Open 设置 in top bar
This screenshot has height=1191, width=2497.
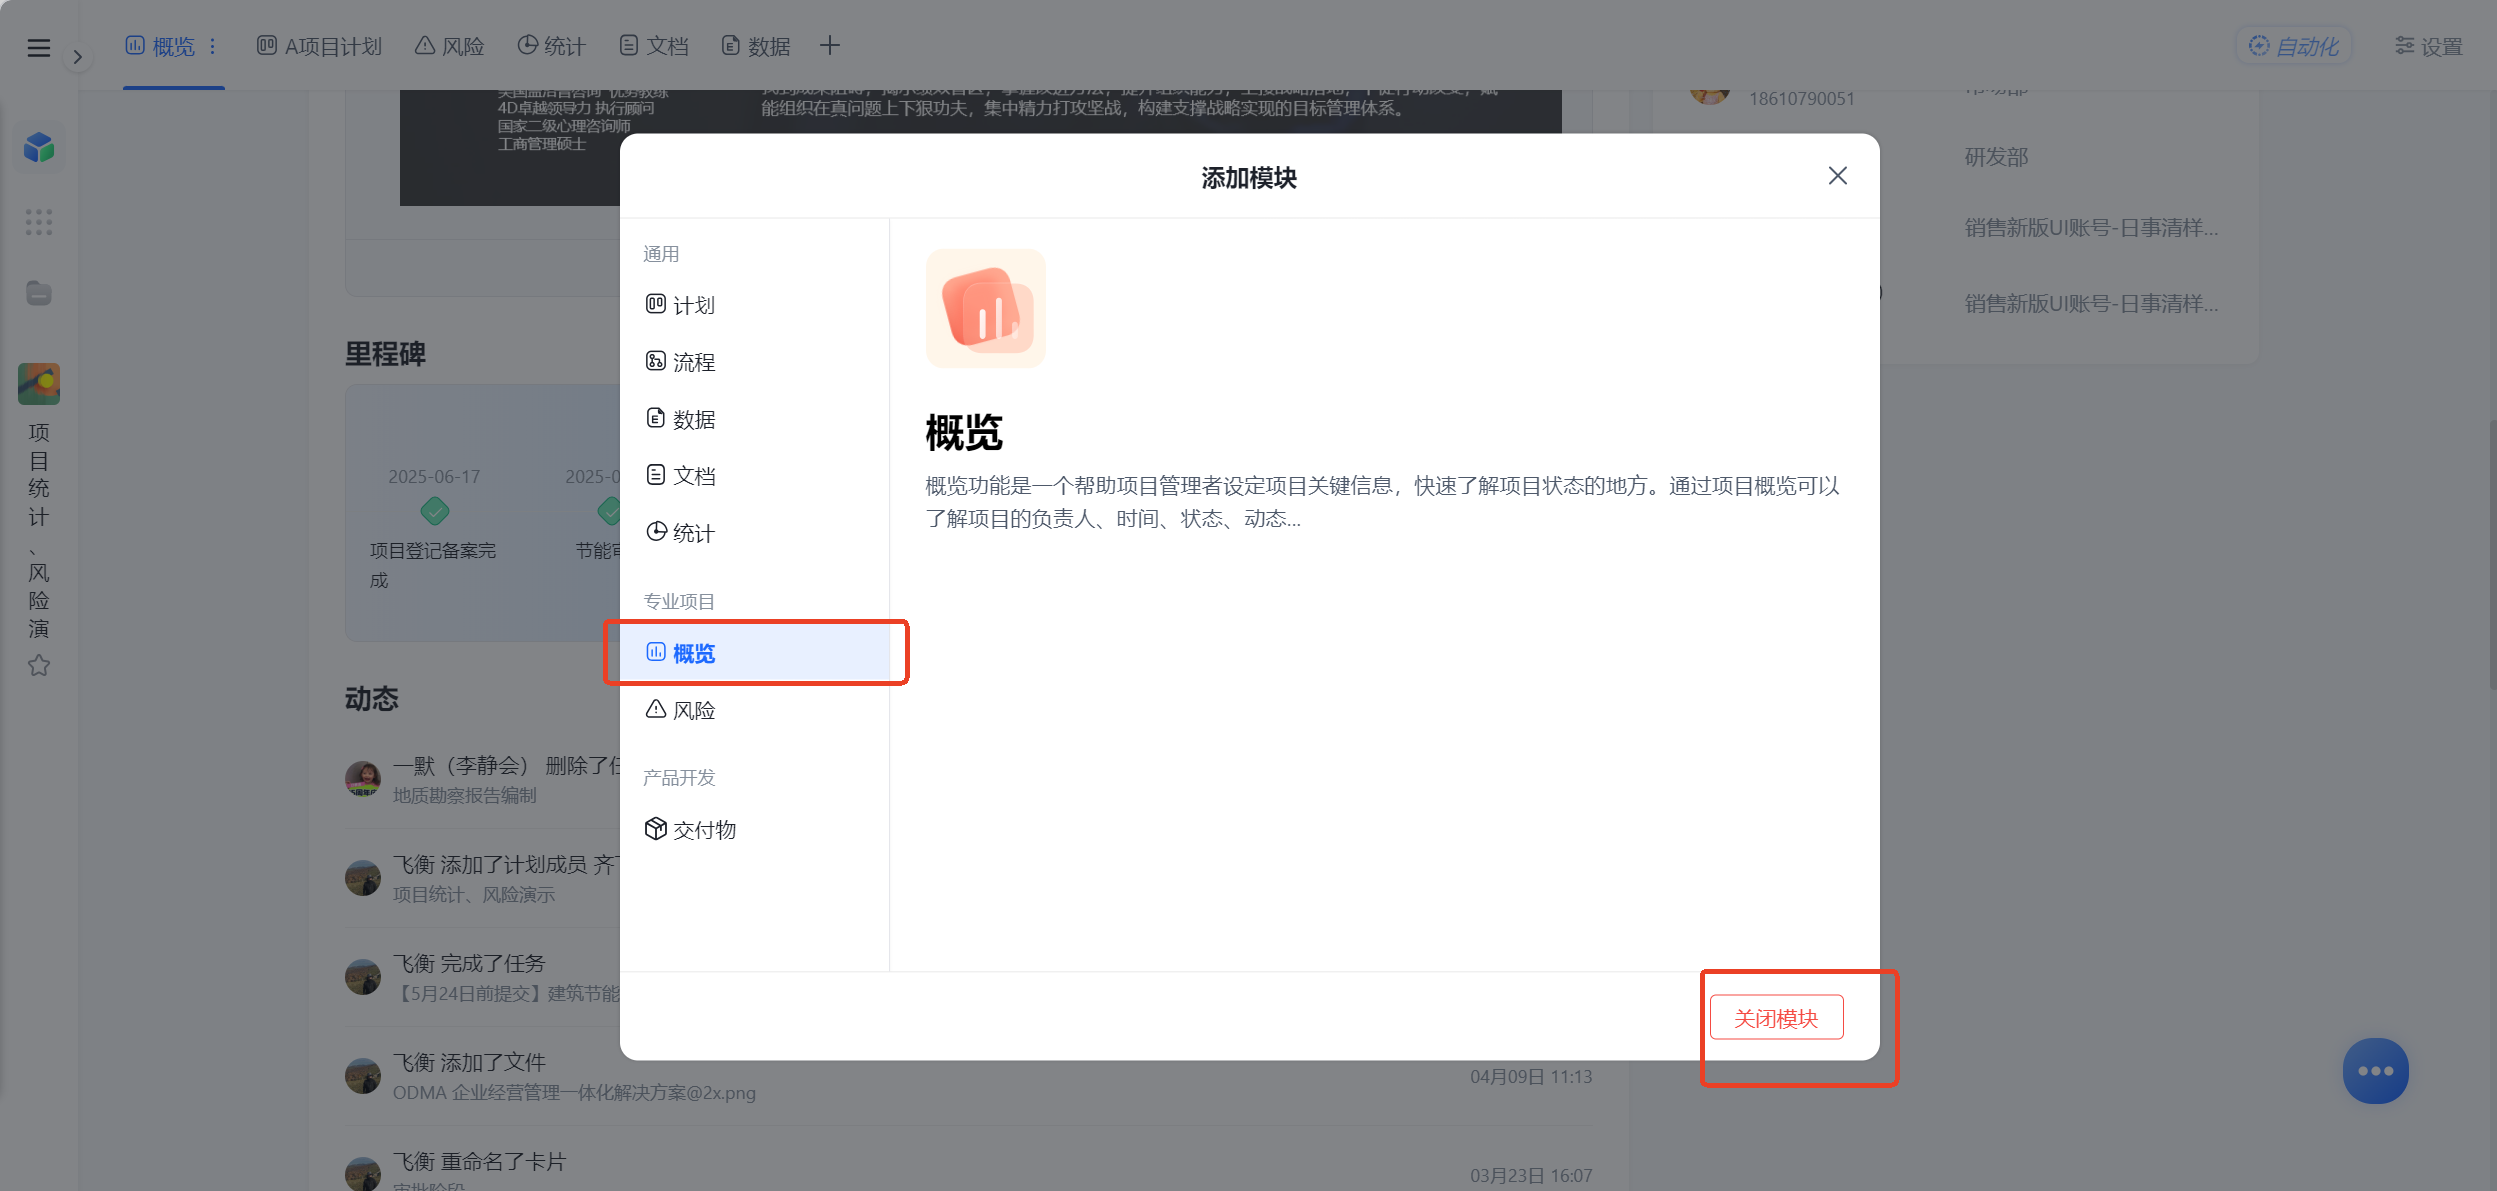[x=2428, y=46]
